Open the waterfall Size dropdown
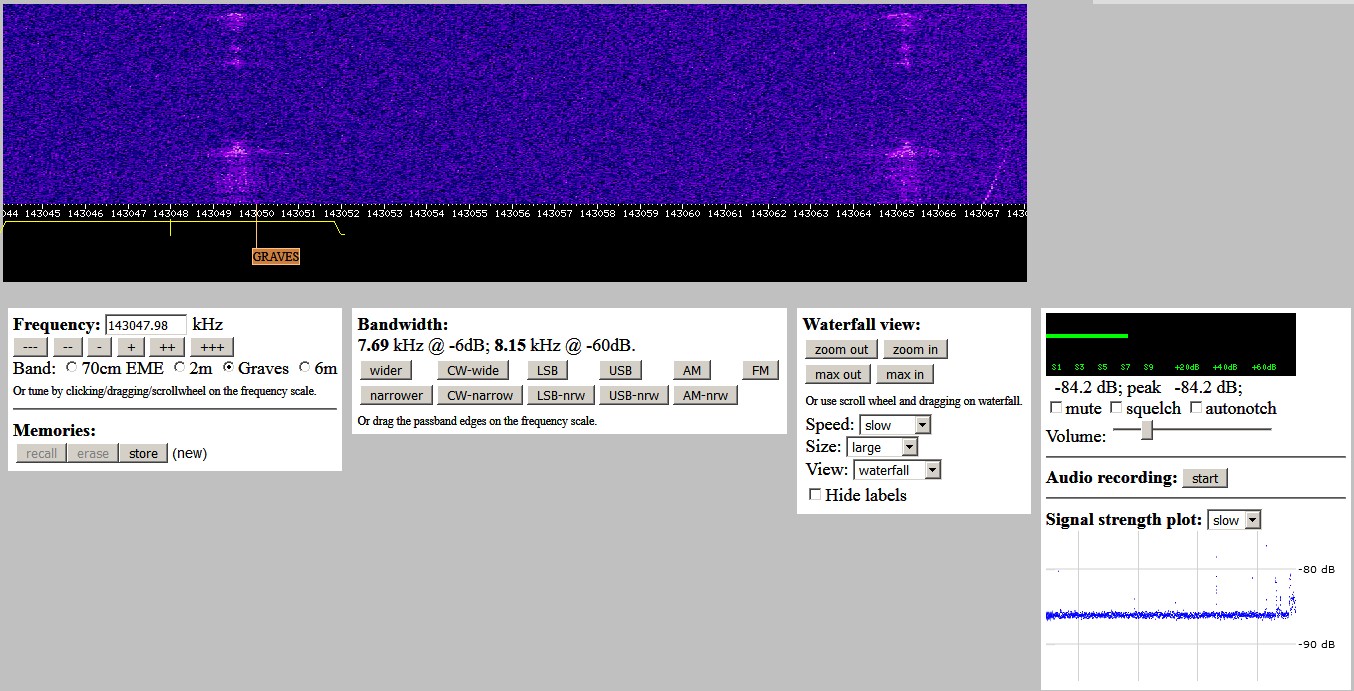The image size is (1354, 691). 882,447
